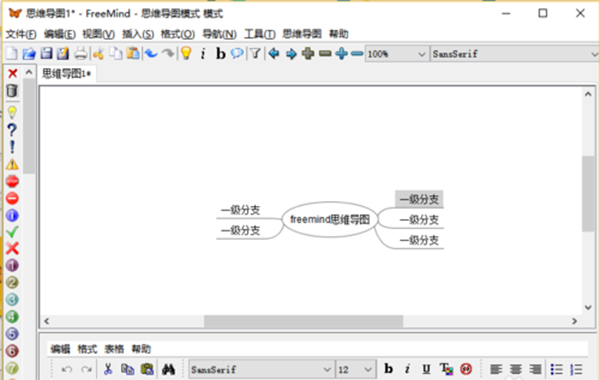Select the freemind思维导图 root node
The image size is (600, 380).
pos(330,219)
